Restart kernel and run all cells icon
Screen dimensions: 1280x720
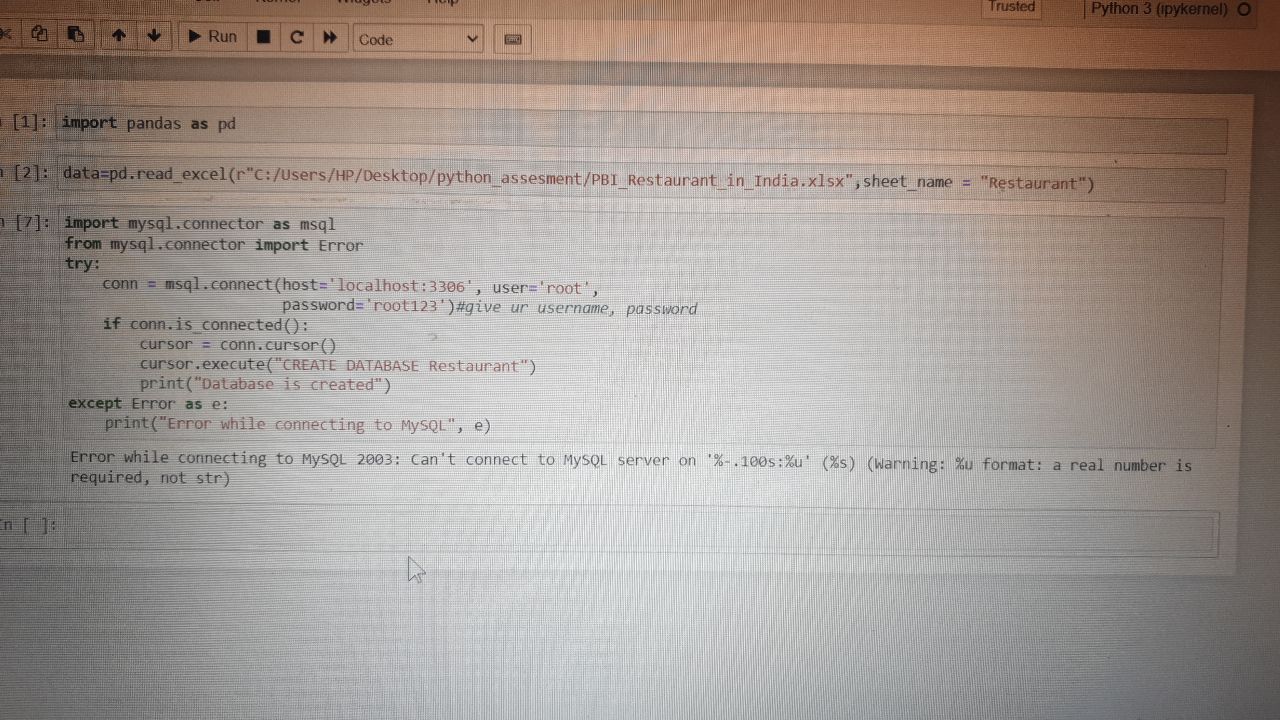pos(330,38)
